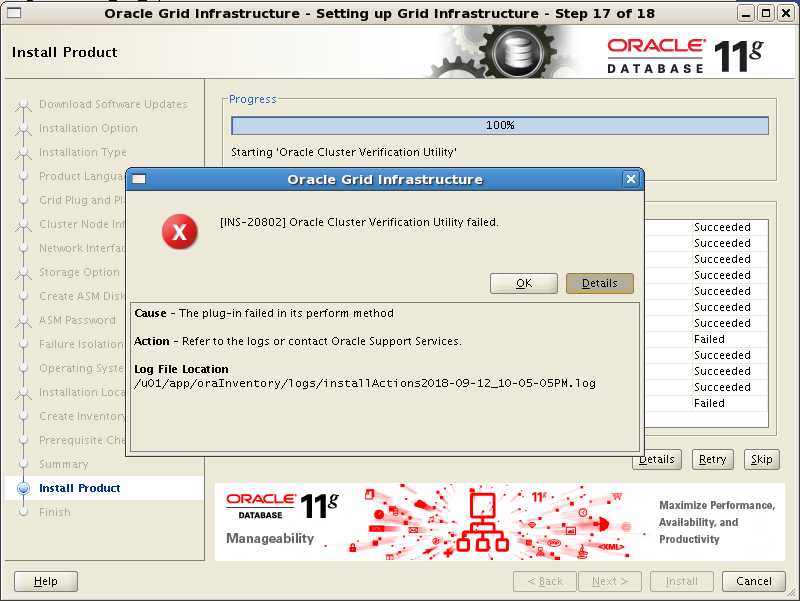Select Network Interface step
The height and width of the screenshot is (601, 800).
pyautogui.click(x=82, y=248)
